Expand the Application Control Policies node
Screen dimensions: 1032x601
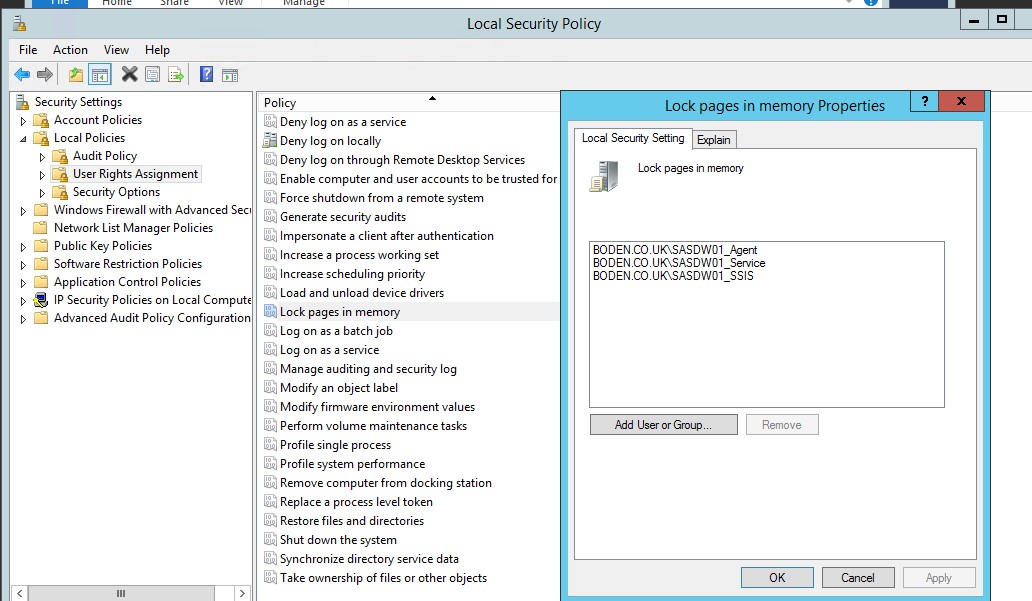click(23, 283)
